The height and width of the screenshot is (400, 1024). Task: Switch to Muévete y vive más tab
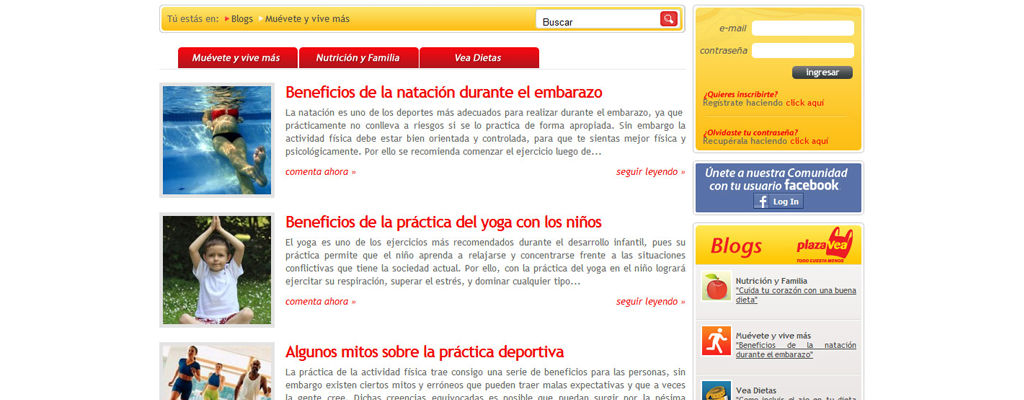(236, 58)
